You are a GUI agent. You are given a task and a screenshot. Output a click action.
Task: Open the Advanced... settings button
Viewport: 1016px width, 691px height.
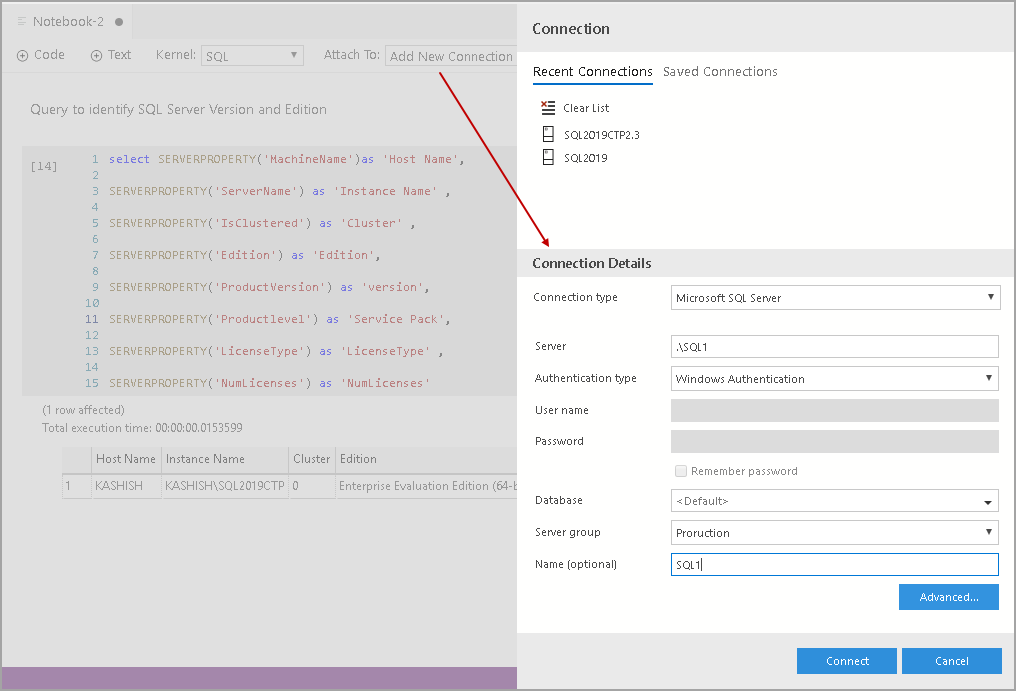click(948, 597)
